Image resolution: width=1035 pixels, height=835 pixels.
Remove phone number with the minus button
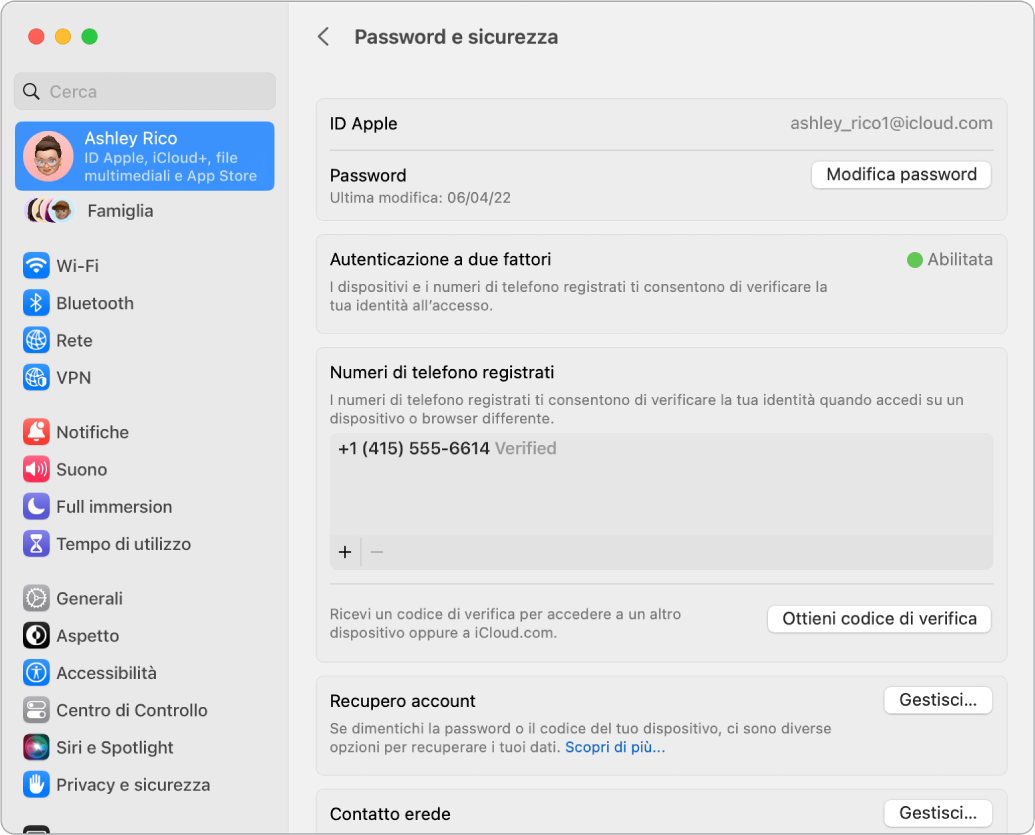(x=378, y=551)
